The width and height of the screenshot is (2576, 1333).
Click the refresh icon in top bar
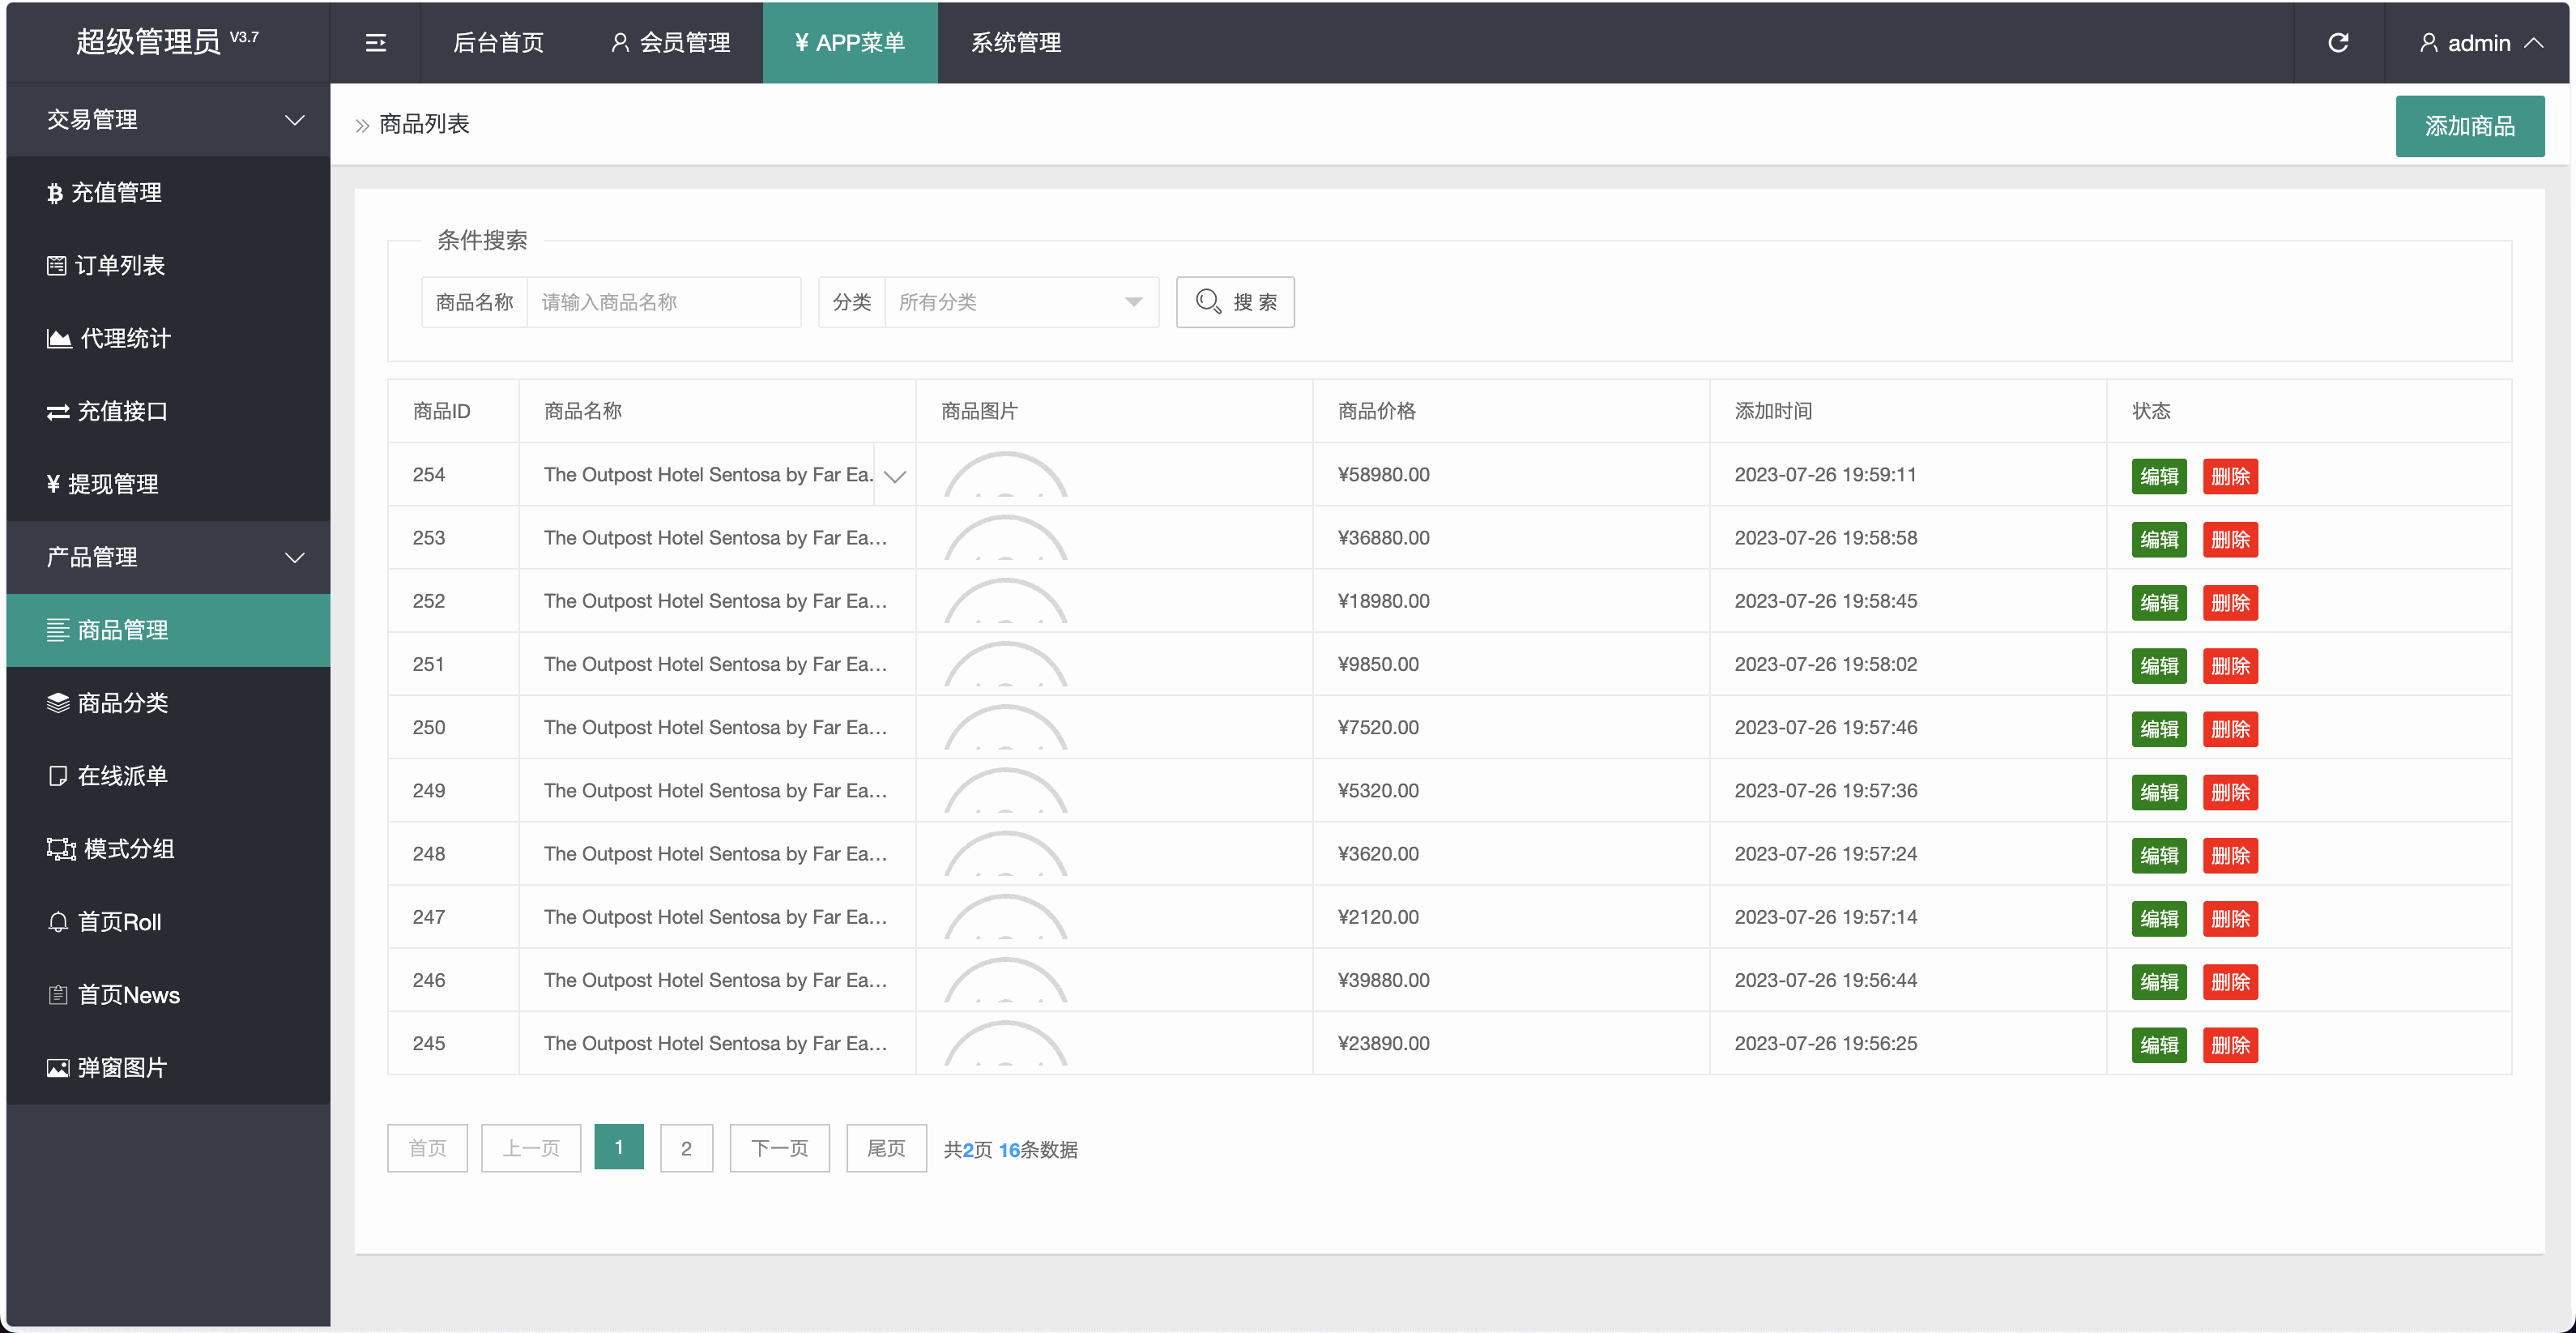[x=2337, y=43]
